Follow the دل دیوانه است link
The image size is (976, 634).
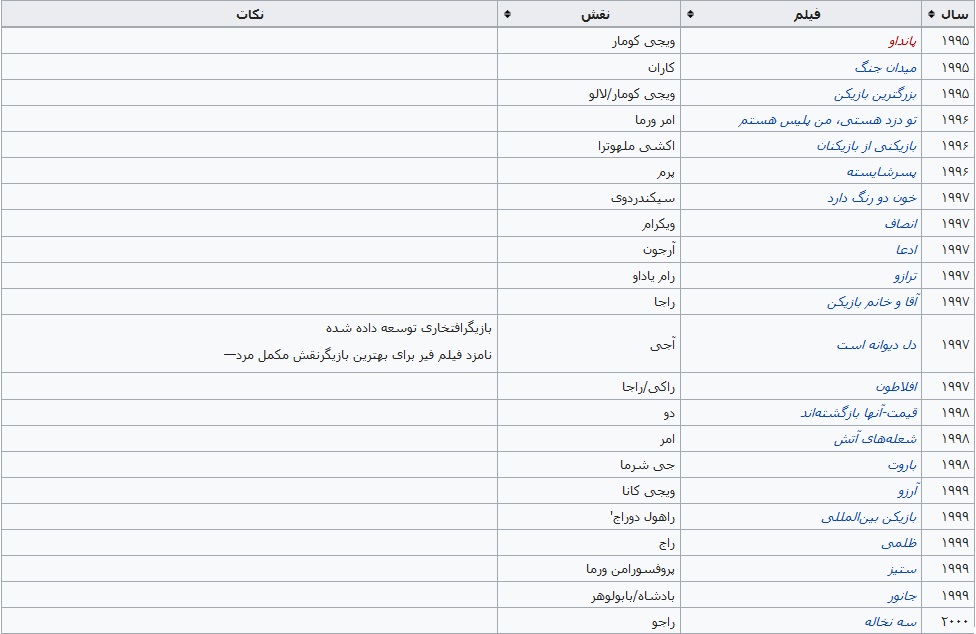877,344
